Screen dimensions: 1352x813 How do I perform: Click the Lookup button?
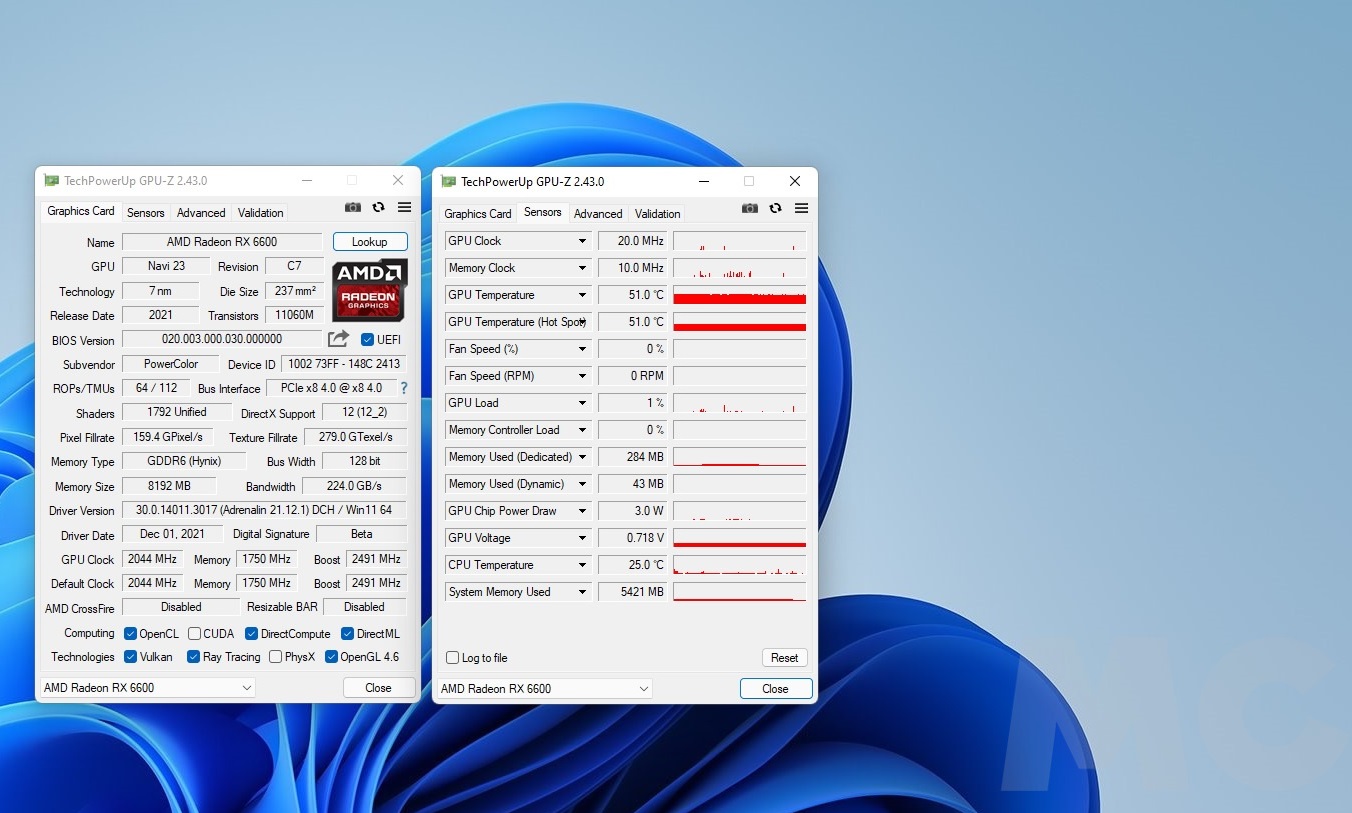[x=370, y=242]
